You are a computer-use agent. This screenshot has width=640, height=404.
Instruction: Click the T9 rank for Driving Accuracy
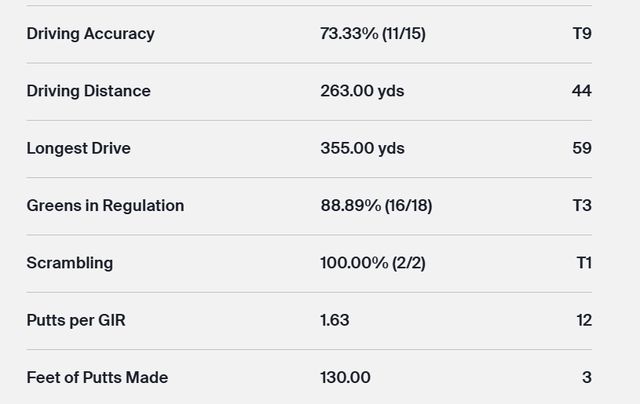coord(582,33)
